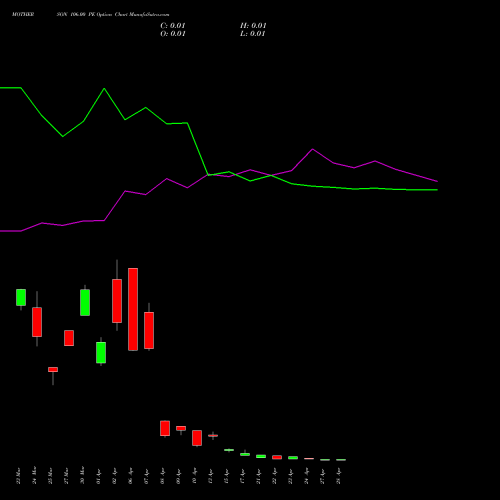Click the small red candle for 25 Mar
Viewport: 500px width, 500px height.
point(53,369)
